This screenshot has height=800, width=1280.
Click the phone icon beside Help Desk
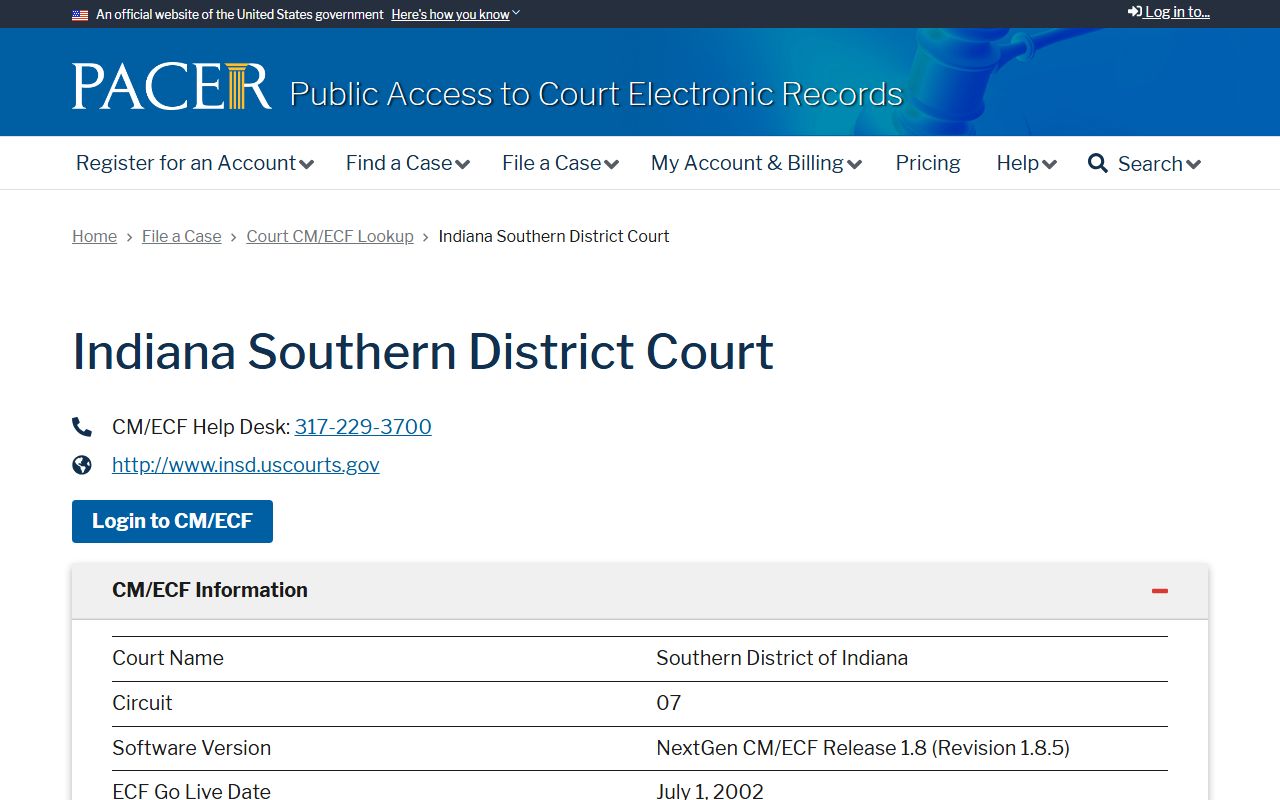tap(82, 427)
